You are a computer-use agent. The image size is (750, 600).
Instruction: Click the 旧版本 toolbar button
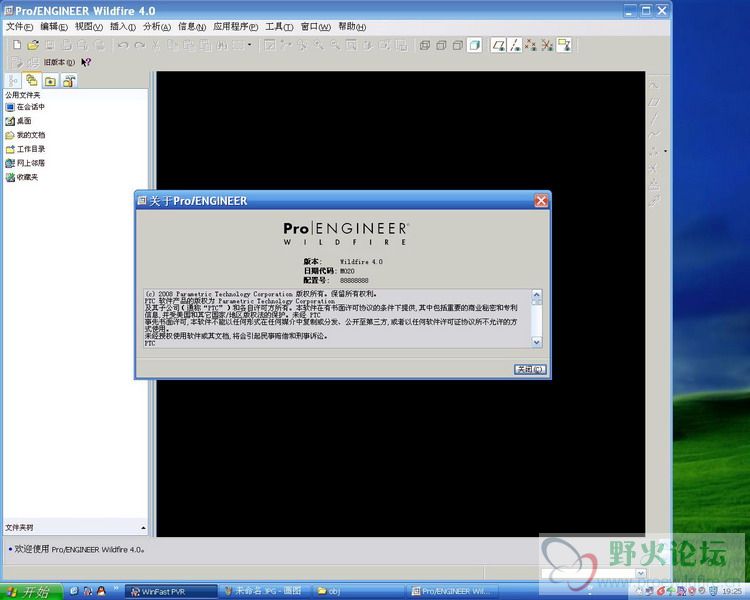[x=59, y=62]
